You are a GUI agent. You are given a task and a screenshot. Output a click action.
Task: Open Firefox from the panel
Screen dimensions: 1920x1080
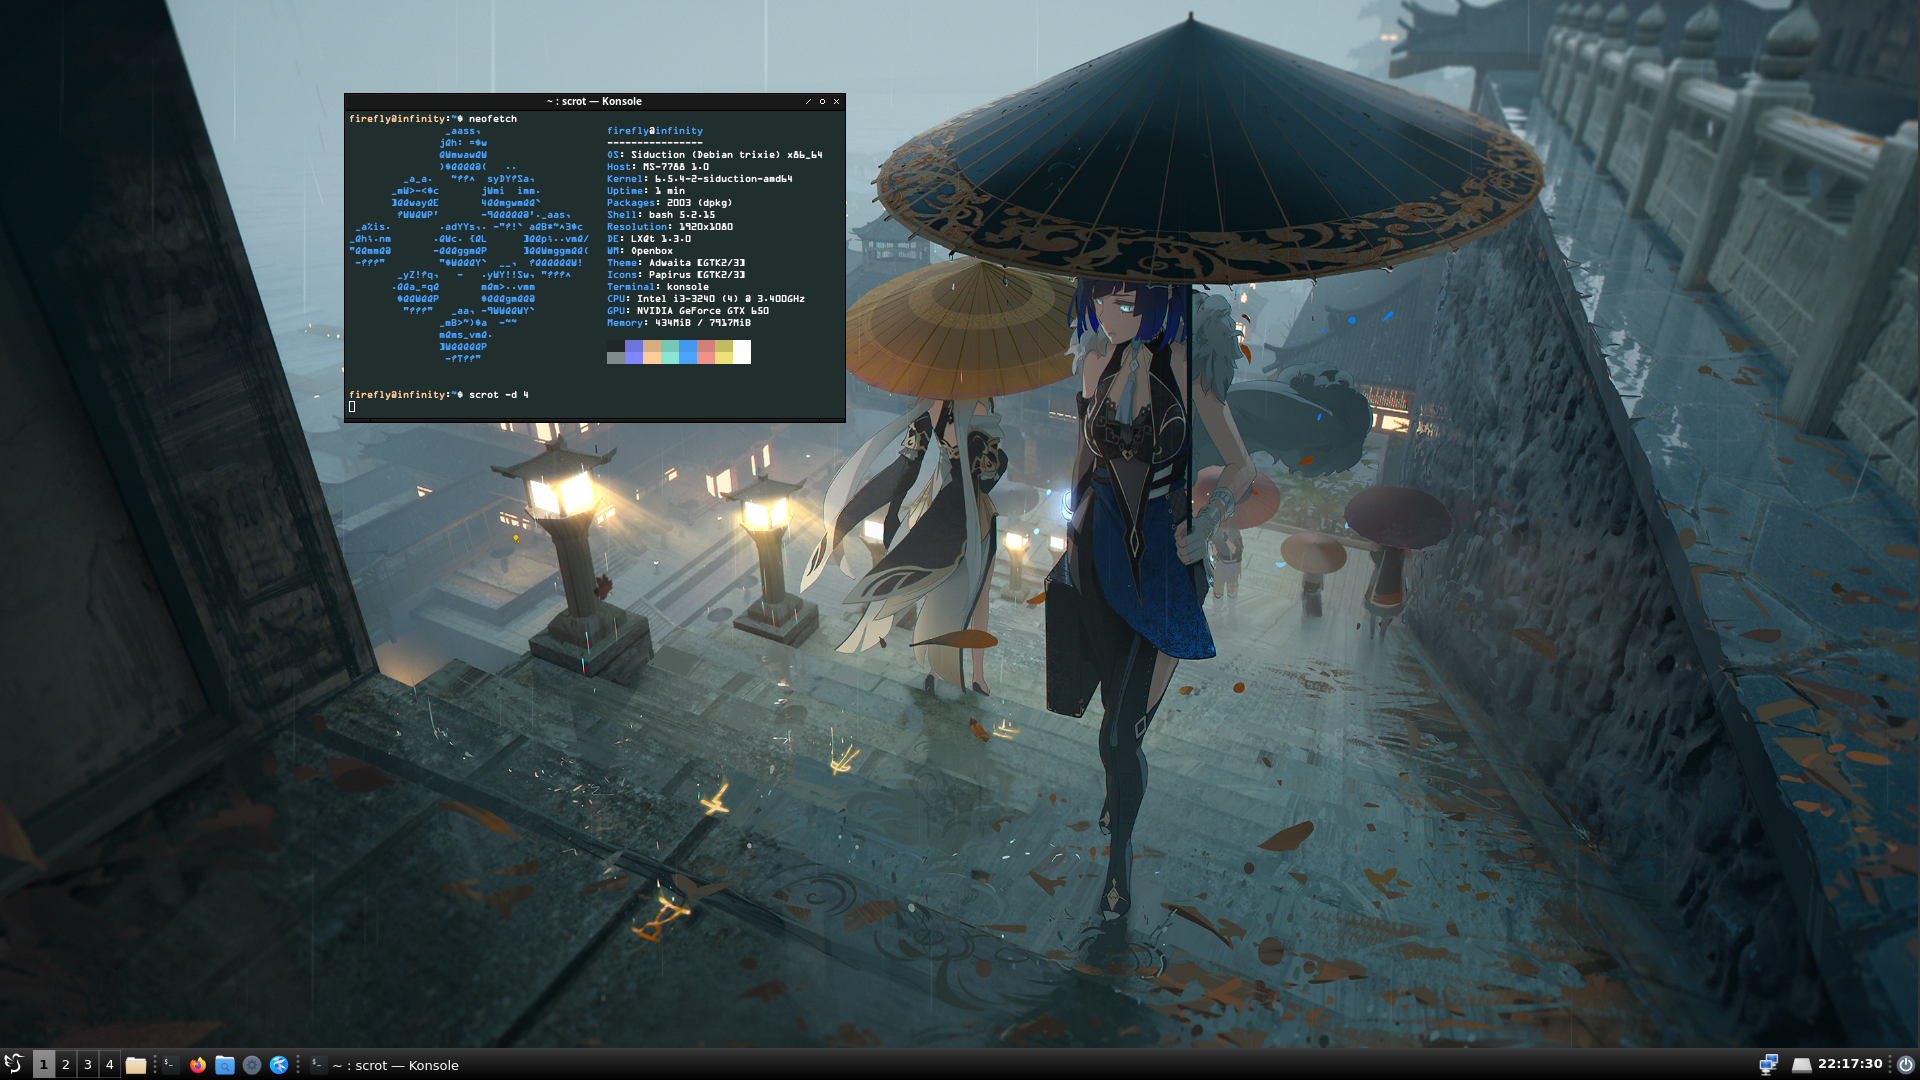198,1065
